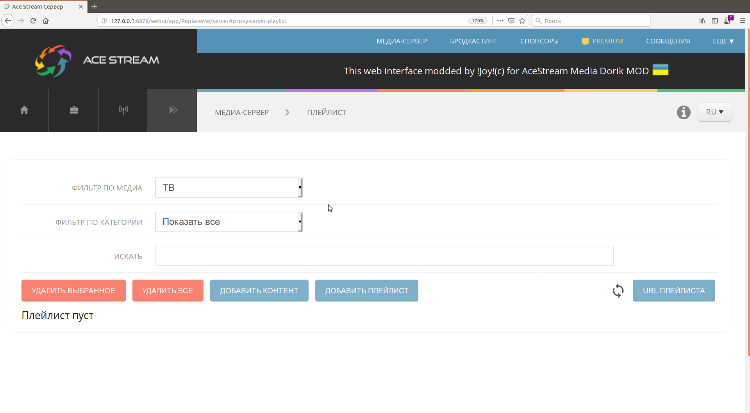Expand the 'Ещё' menu in top navigation
750x413 pixels.
[722, 42]
